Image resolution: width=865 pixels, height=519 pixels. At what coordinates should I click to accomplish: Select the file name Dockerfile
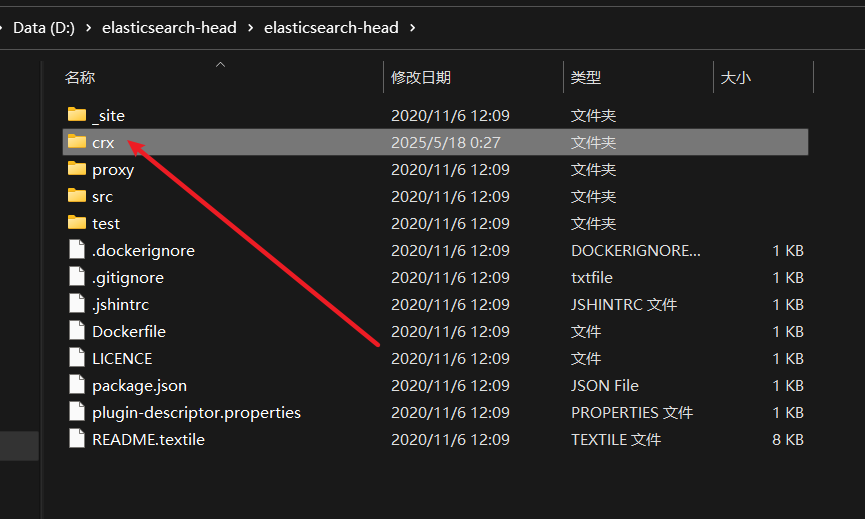(x=129, y=331)
